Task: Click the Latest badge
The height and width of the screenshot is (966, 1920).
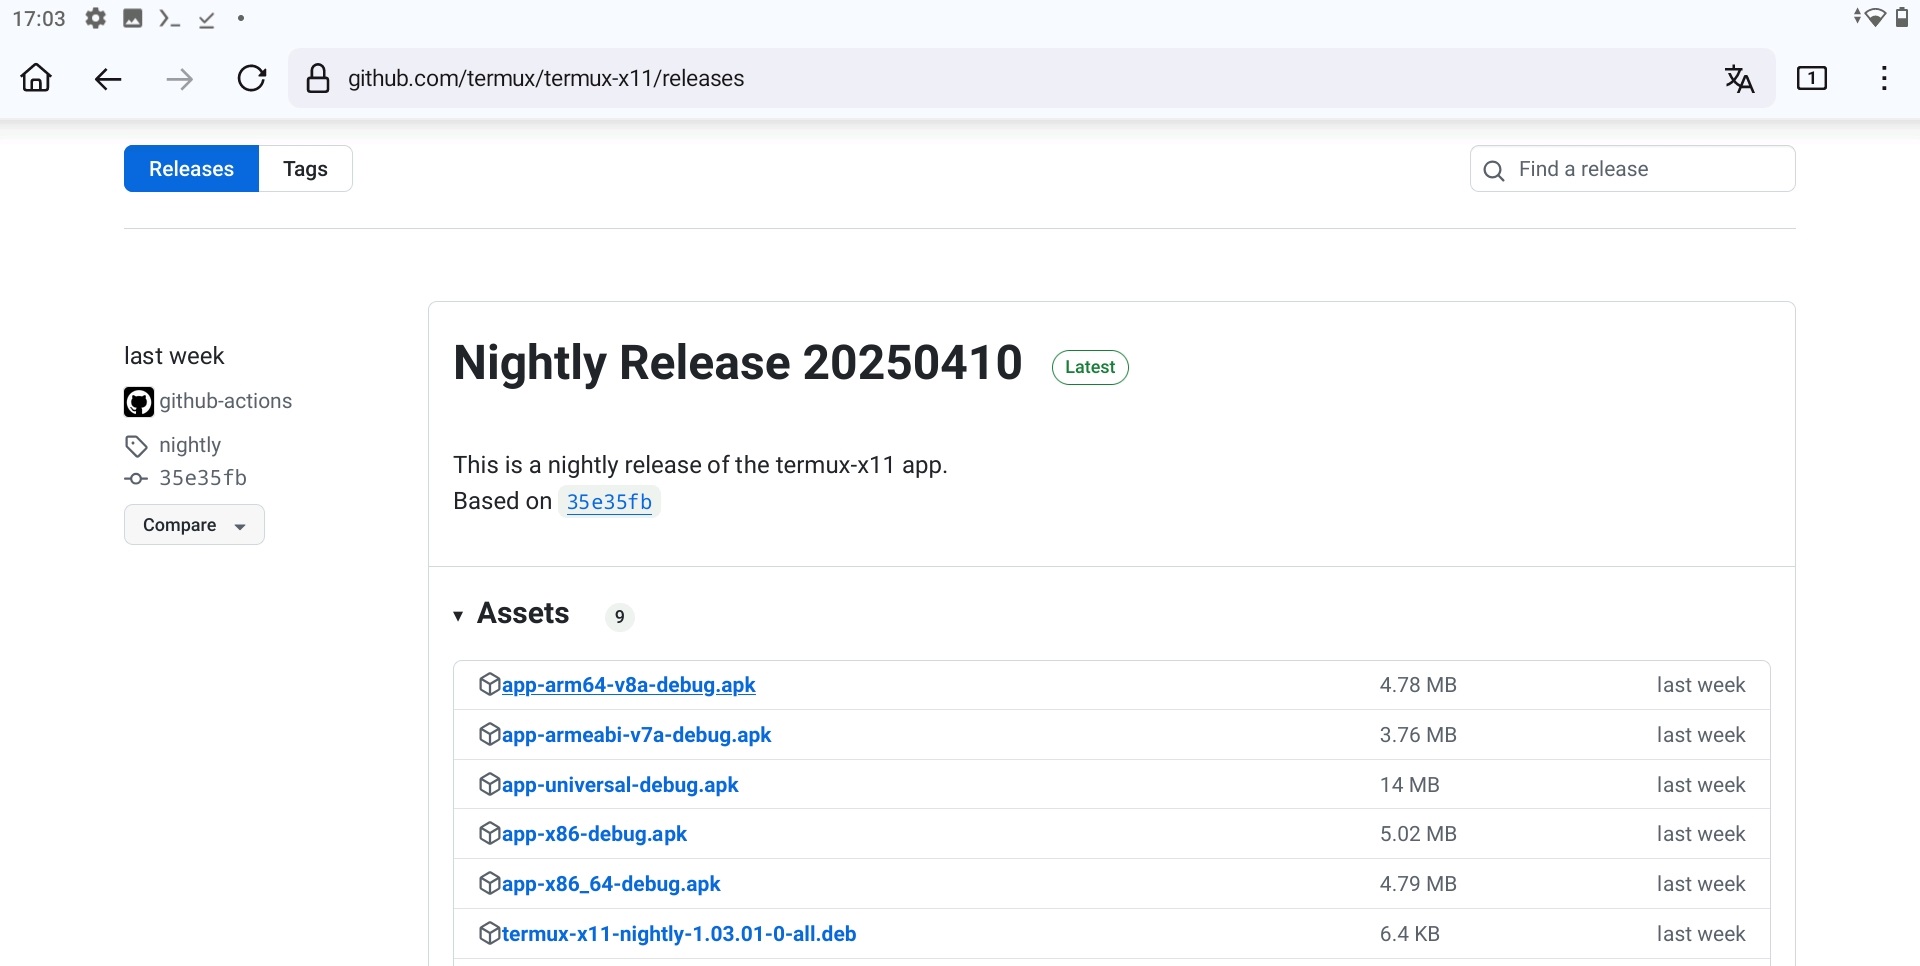Action: [x=1090, y=367]
